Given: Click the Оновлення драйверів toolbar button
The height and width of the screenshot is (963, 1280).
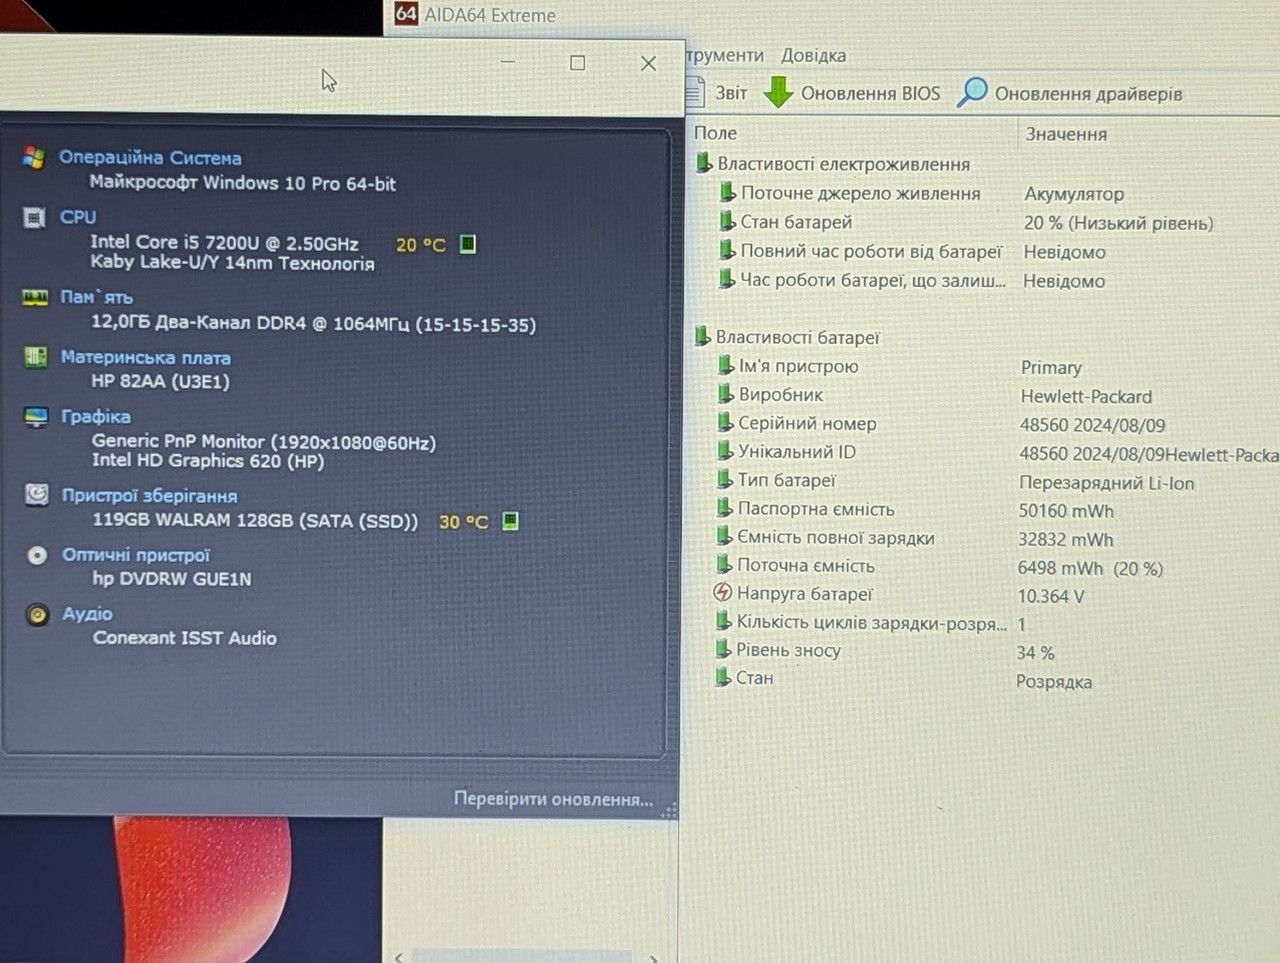Looking at the screenshot, I should click(x=1070, y=93).
